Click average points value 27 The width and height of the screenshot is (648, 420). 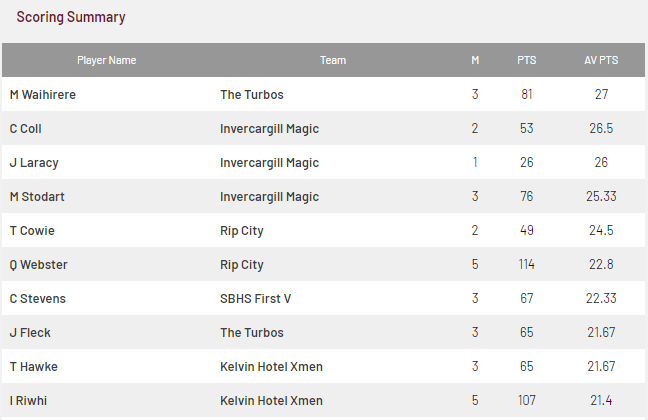click(601, 94)
